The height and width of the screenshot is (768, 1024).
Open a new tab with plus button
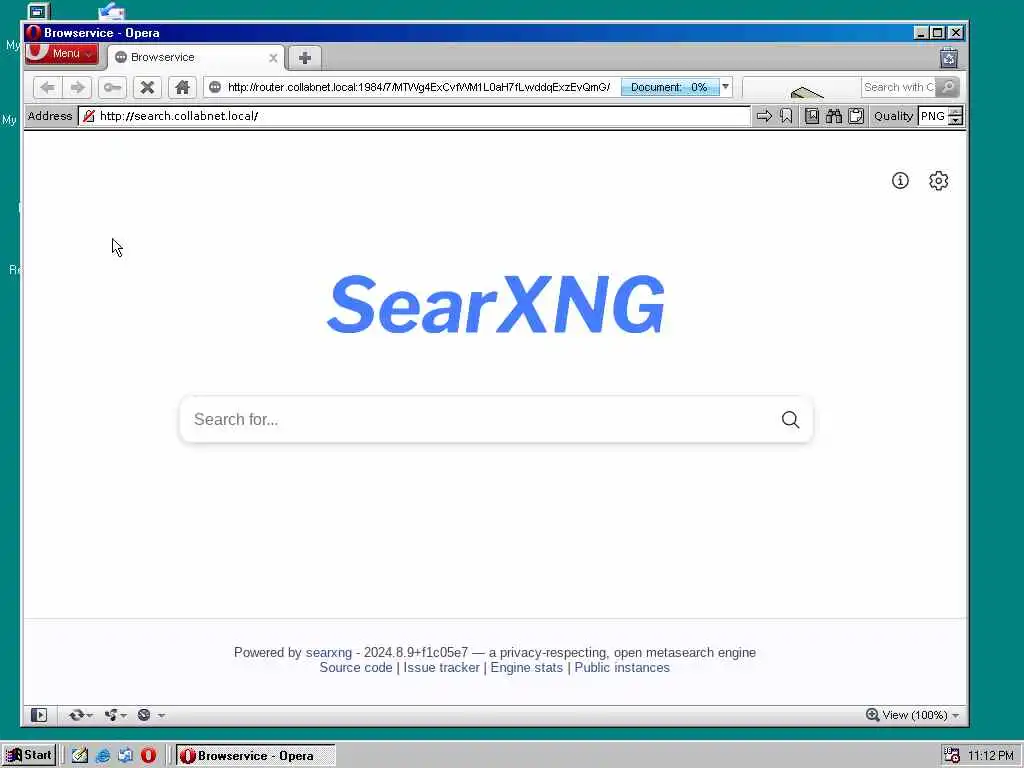(304, 58)
